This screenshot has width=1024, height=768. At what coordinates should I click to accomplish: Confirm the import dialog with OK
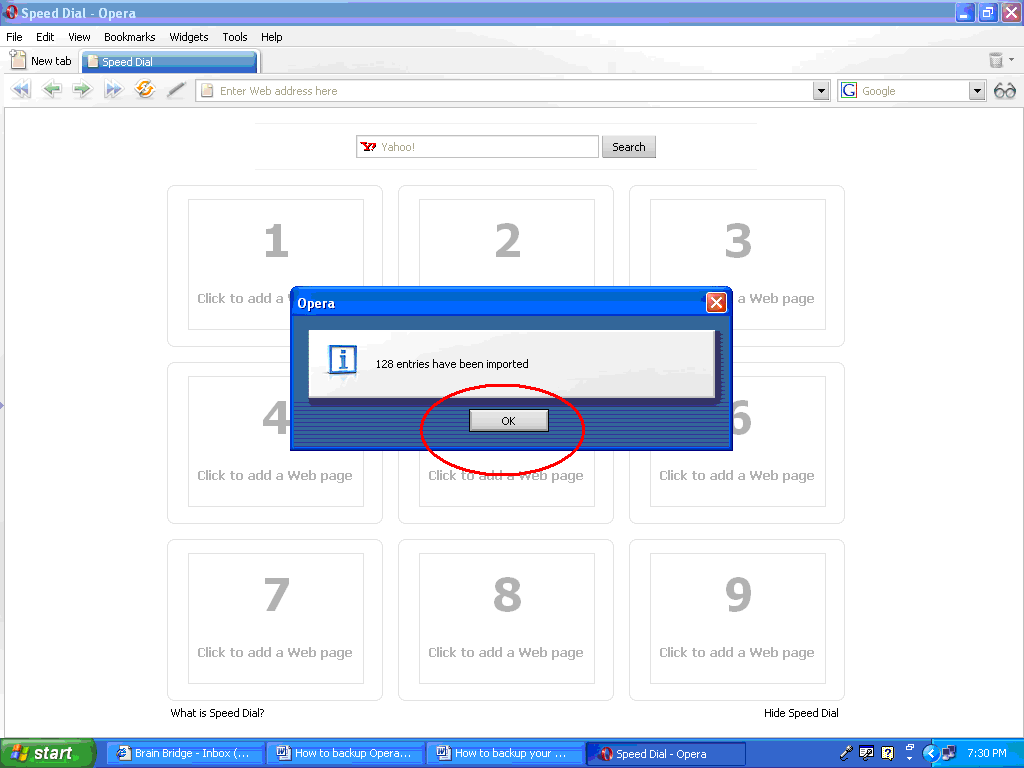pyautogui.click(x=509, y=421)
